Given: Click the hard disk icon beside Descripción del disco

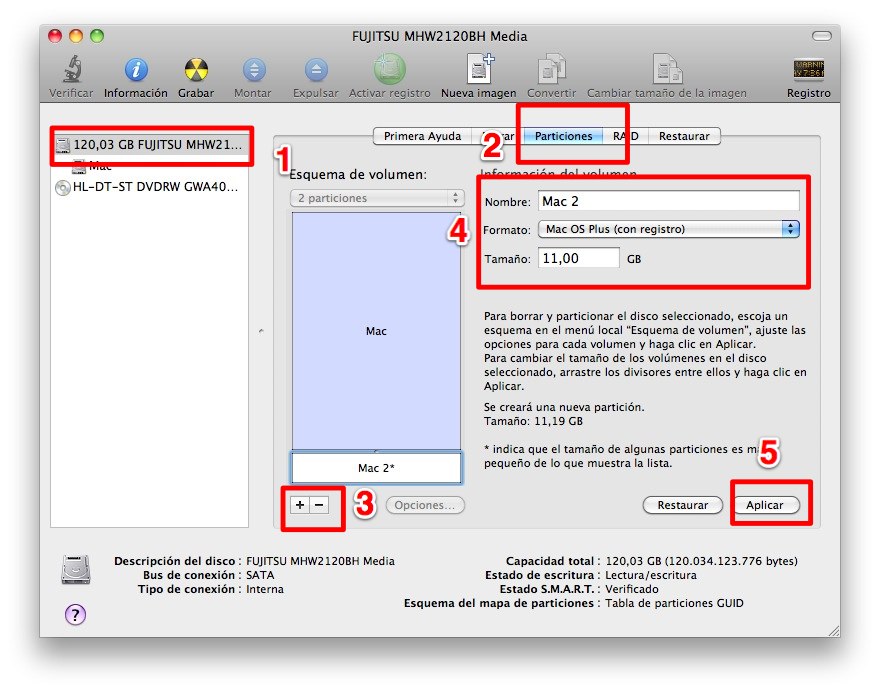Looking at the screenshot, I should click(x=76, y=570).
